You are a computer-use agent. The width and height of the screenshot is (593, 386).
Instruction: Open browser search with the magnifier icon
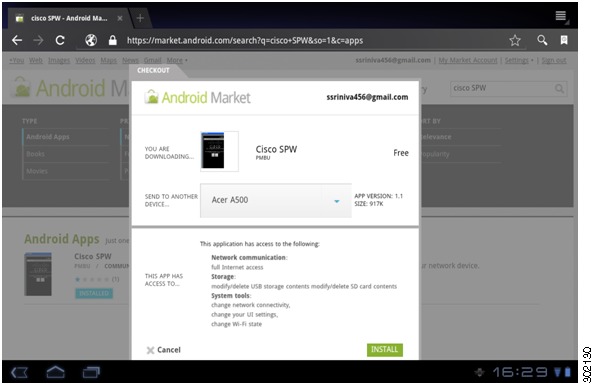[542, 40]
